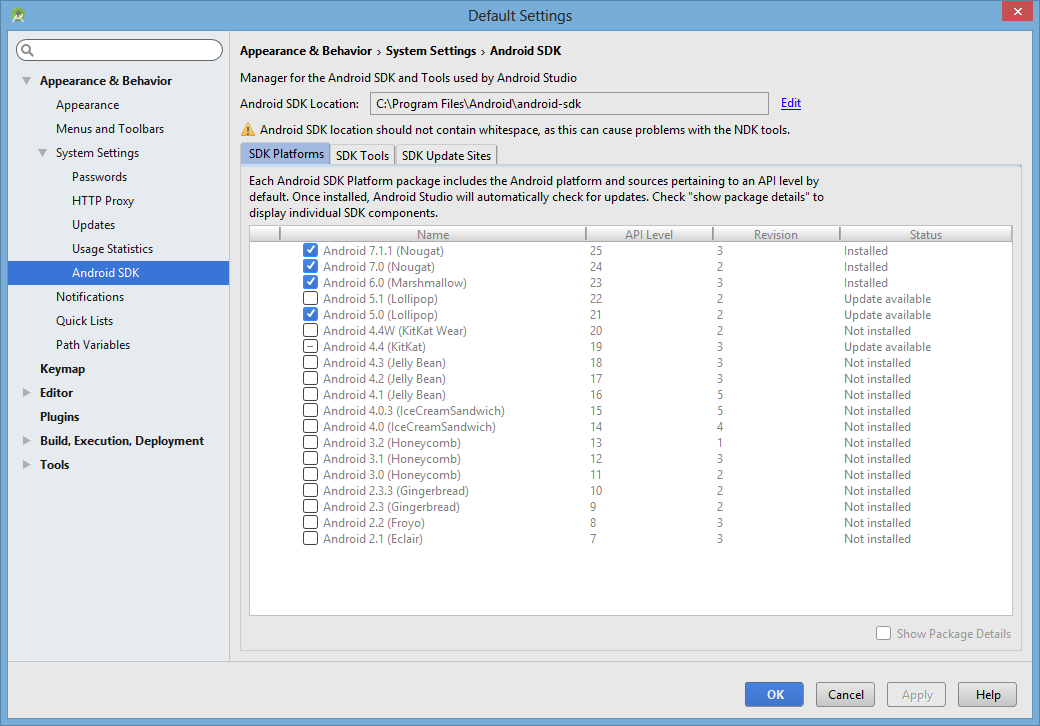The width and height of the screenshot is (1040, 726).
Task: Collapse System Settings tree arrow
Action: pos(42,152)
